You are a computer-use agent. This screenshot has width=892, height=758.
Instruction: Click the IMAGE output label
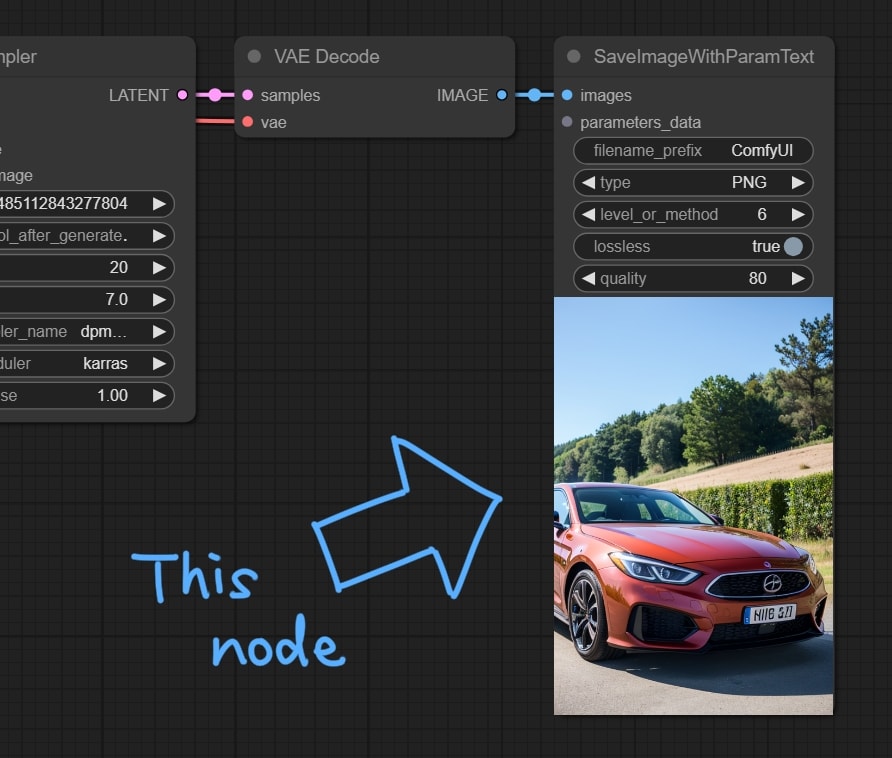click(462, 95)
